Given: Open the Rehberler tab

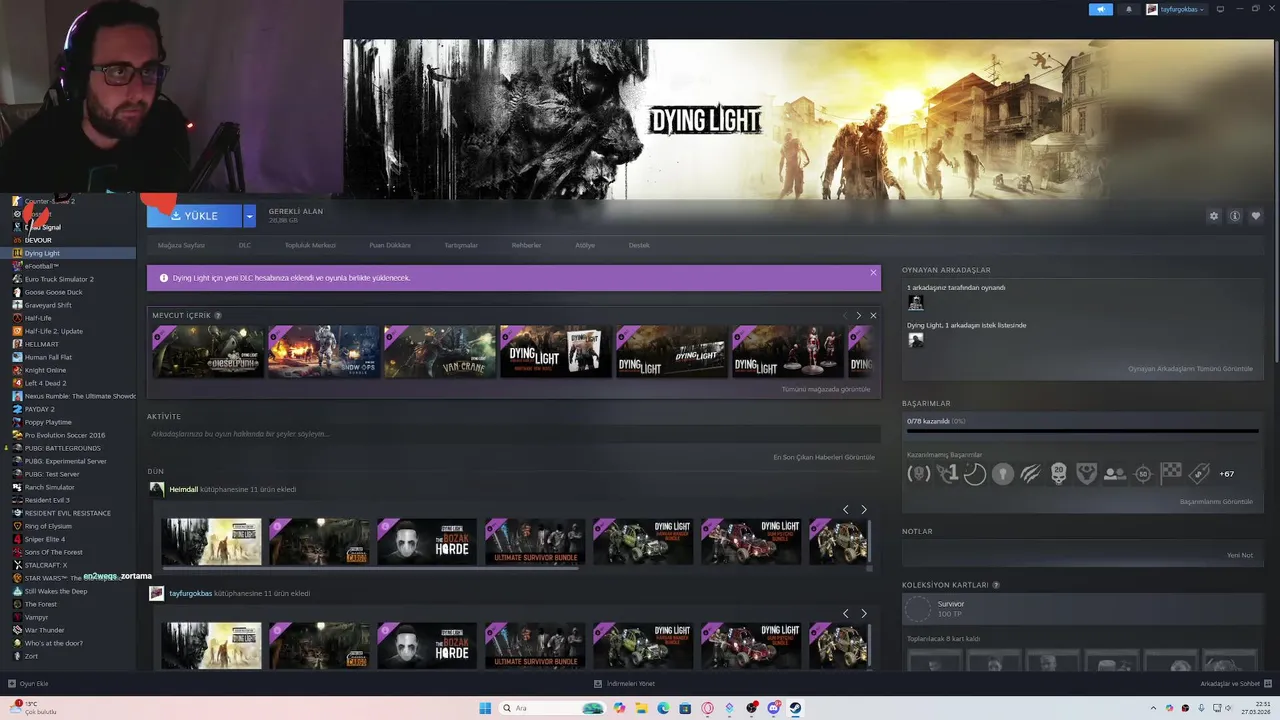Looking at the screenshot, I should (x=526, y=245).
